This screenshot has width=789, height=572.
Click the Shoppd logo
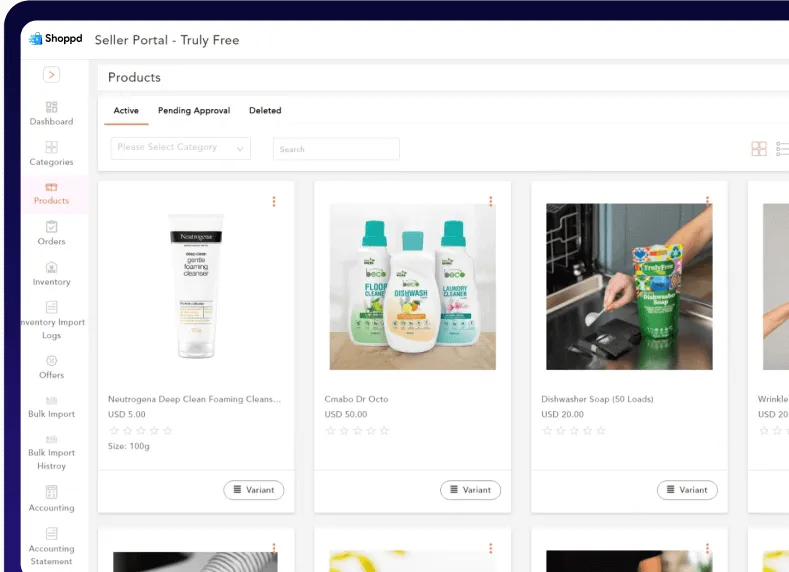pyautogui.click(x=55, y=39)
